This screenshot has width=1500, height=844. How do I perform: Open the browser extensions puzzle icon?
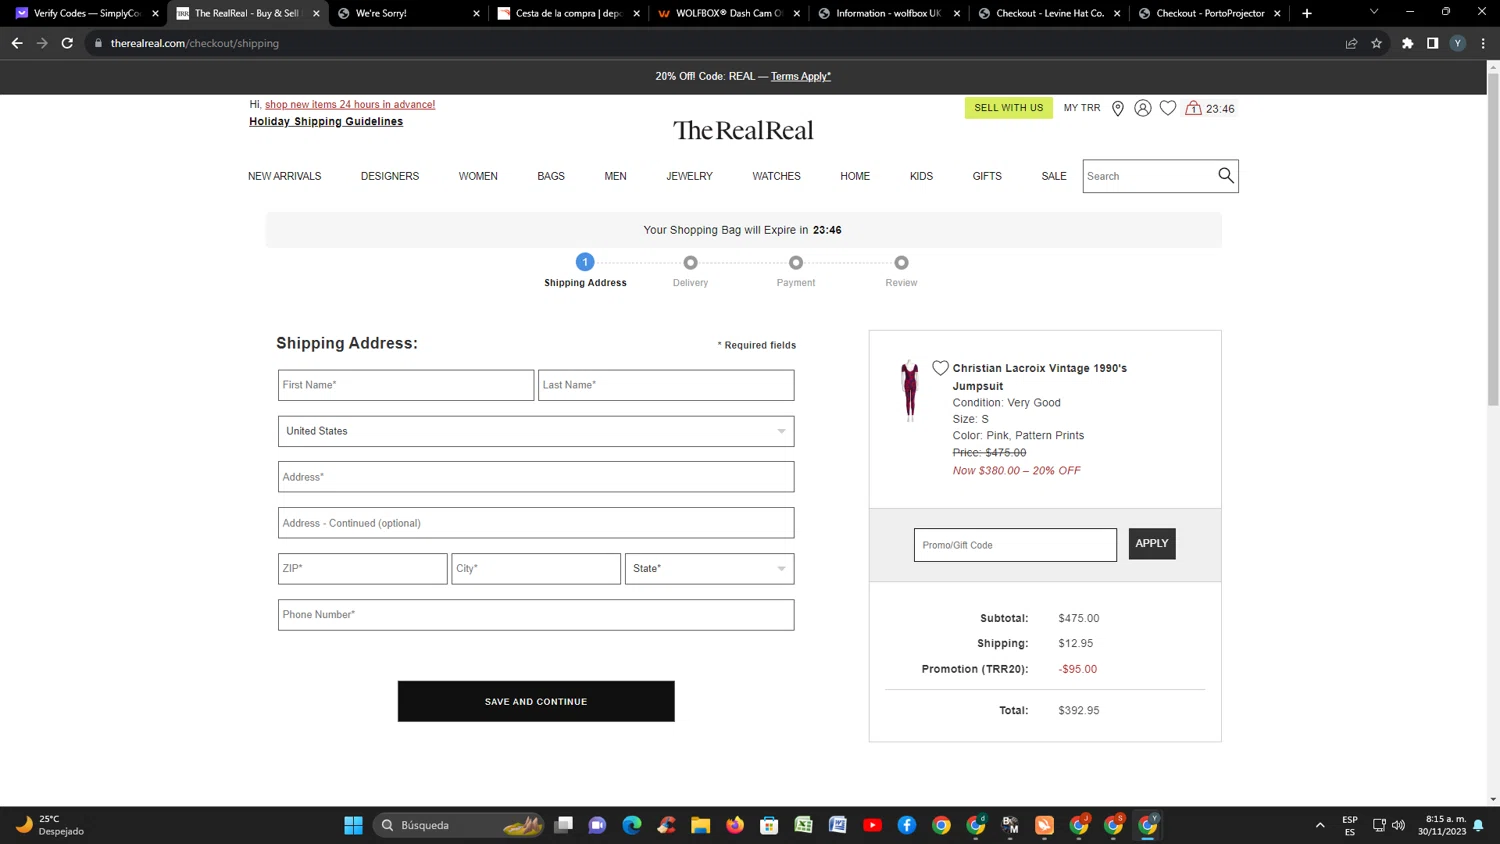pos(1408,43)
